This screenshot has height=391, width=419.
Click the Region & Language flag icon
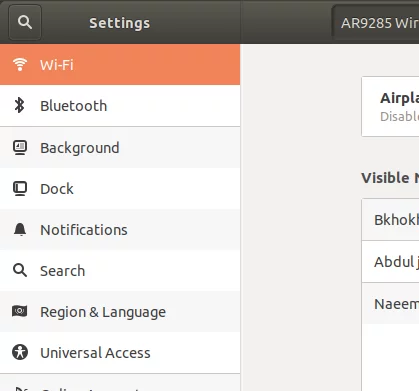coord(20,311)
